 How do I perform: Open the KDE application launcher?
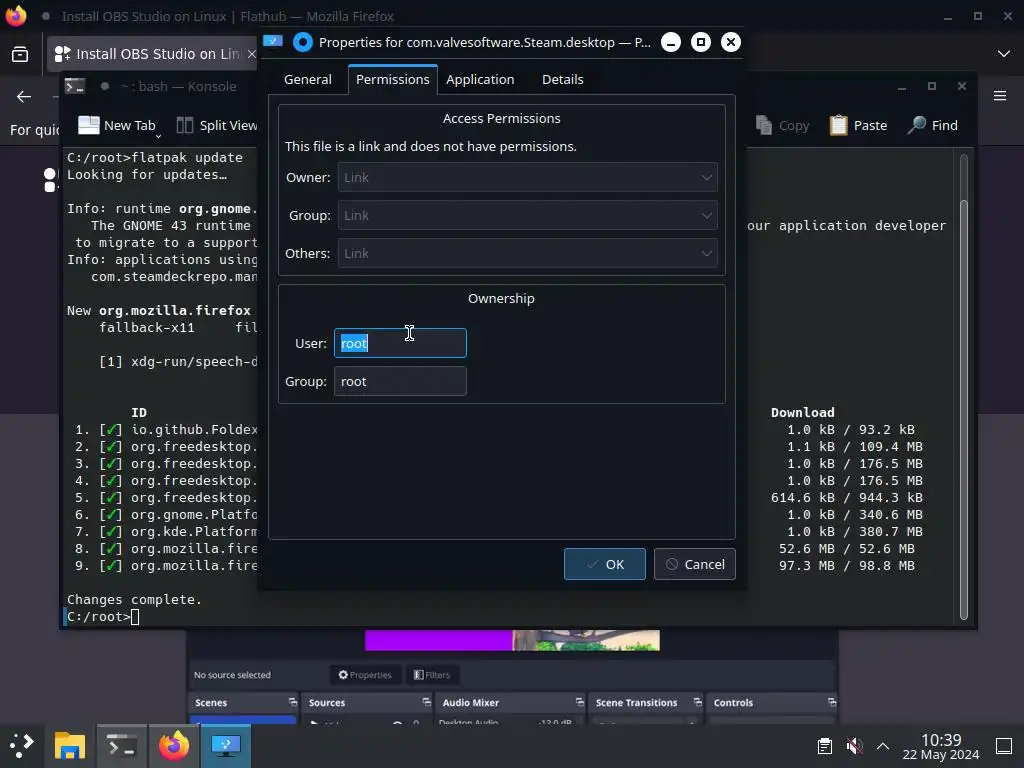(22, 745)
